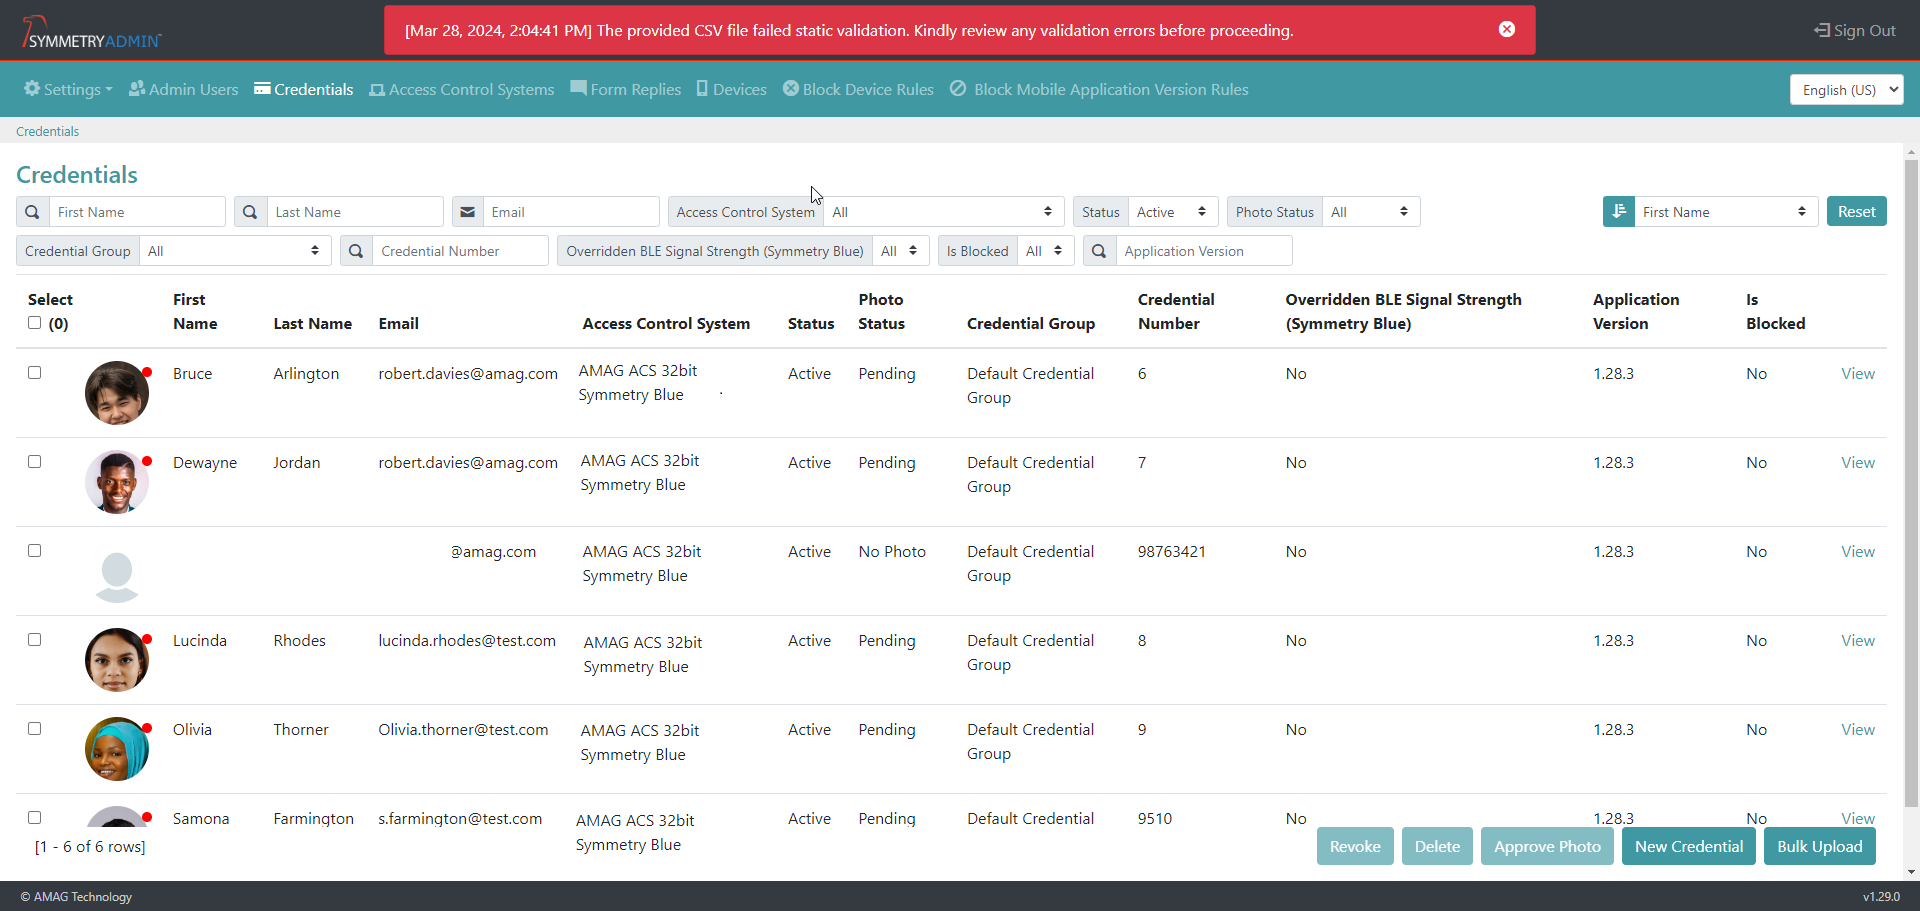1920x911 pixels.
Task: Open the sort by First Name dropdown
Action: tap(1726, 212)
